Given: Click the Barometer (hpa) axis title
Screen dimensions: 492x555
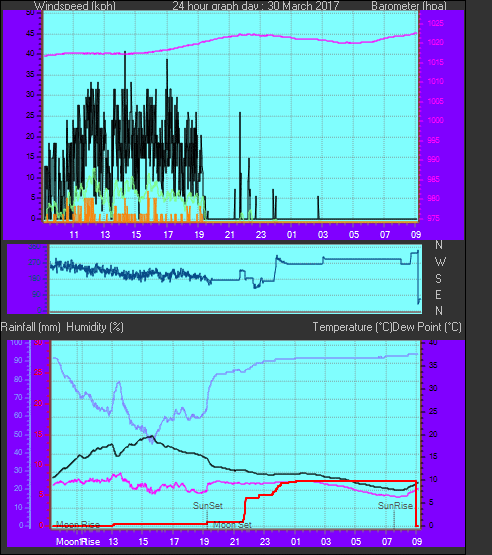Looking at the screenshot, I should (x=409, y=6).
